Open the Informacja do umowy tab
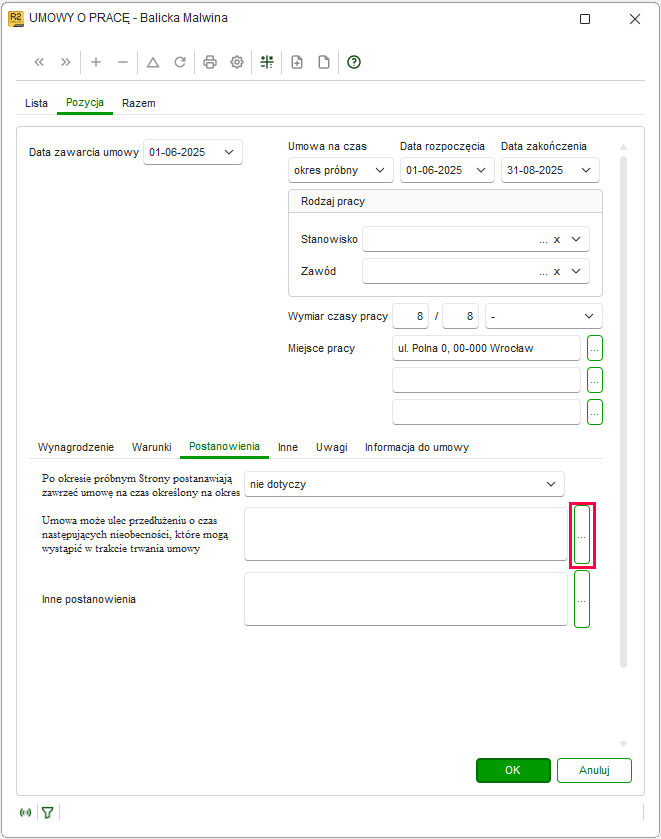This screenshot has height=839, width=661. click(x=416, y=447)
